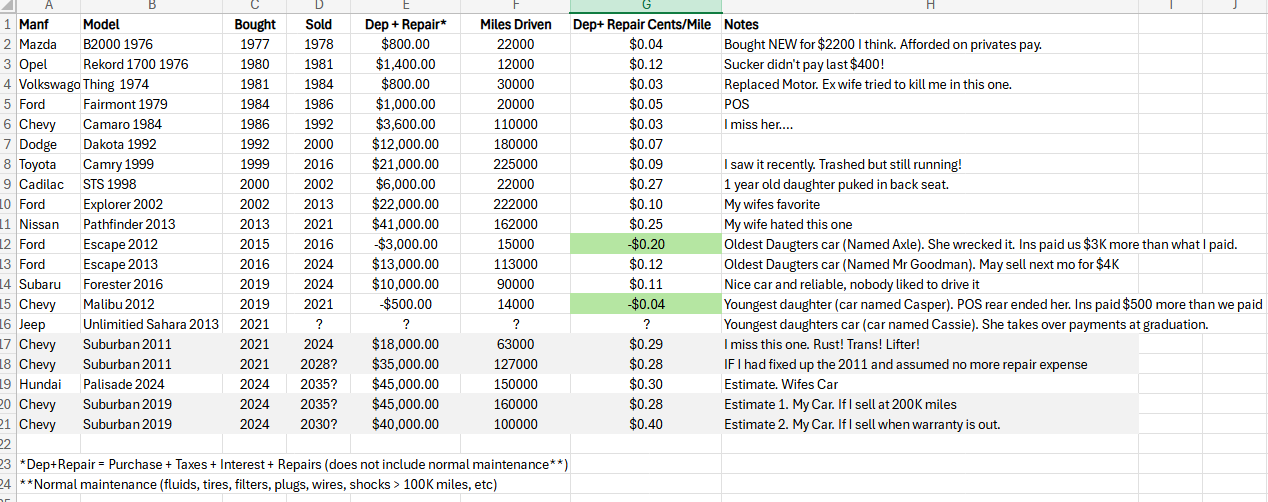Select column B header
Screen dimensions: 1268x502
click(x=152, y=6)
